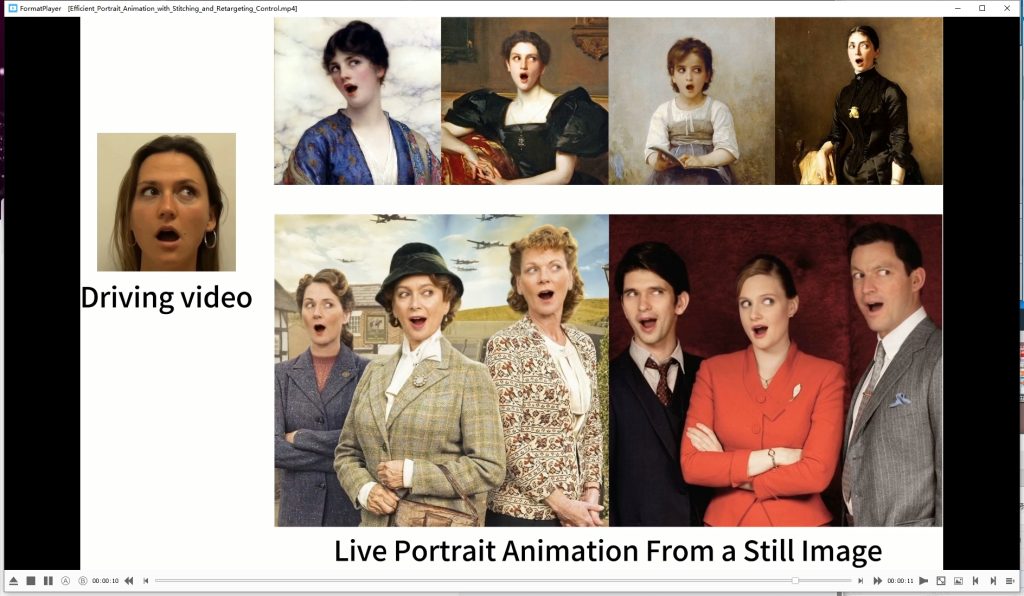The image size is (1024, 596).
Task: Go to previous file in playlist
Action: click(x=975, y=581)
